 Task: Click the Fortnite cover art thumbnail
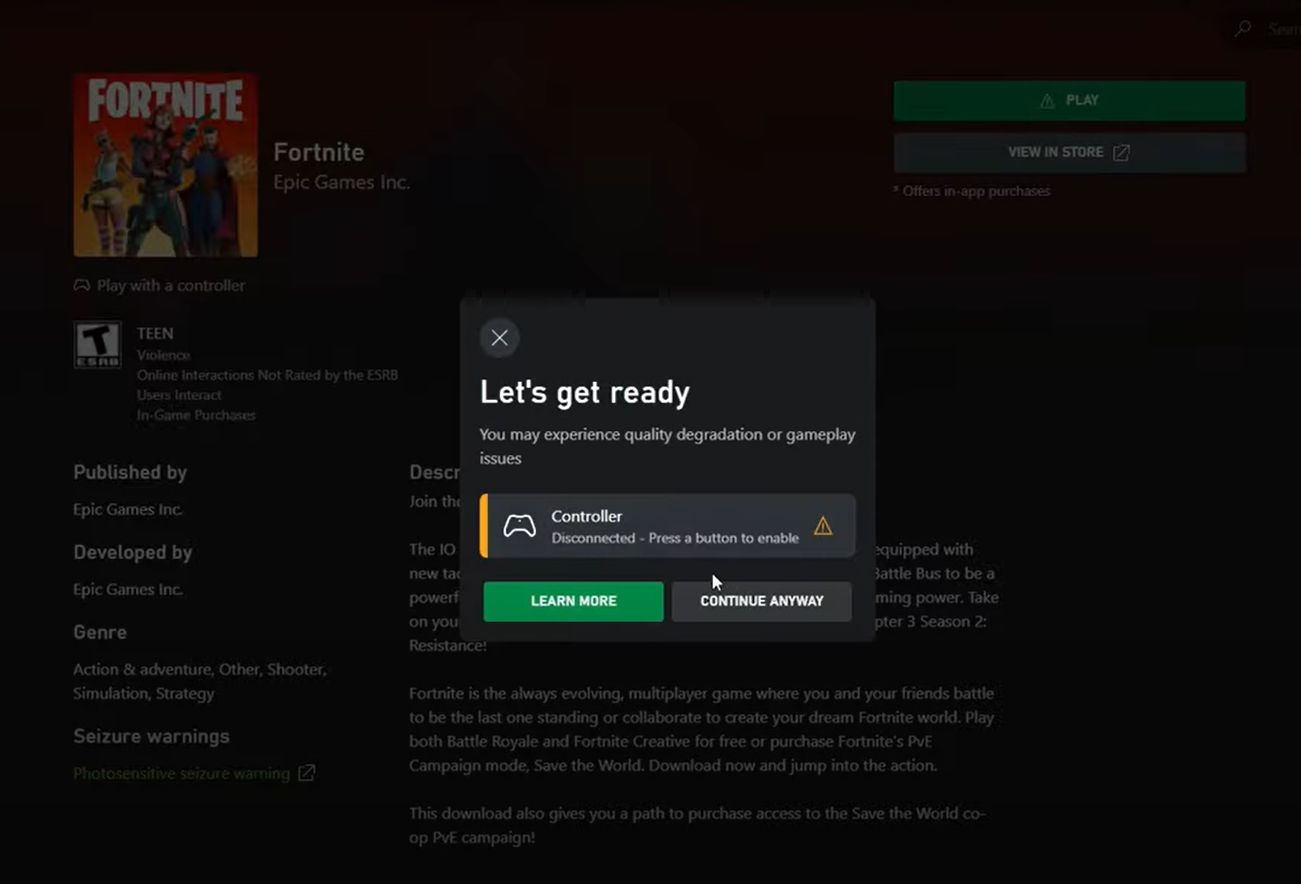[165, 165]
